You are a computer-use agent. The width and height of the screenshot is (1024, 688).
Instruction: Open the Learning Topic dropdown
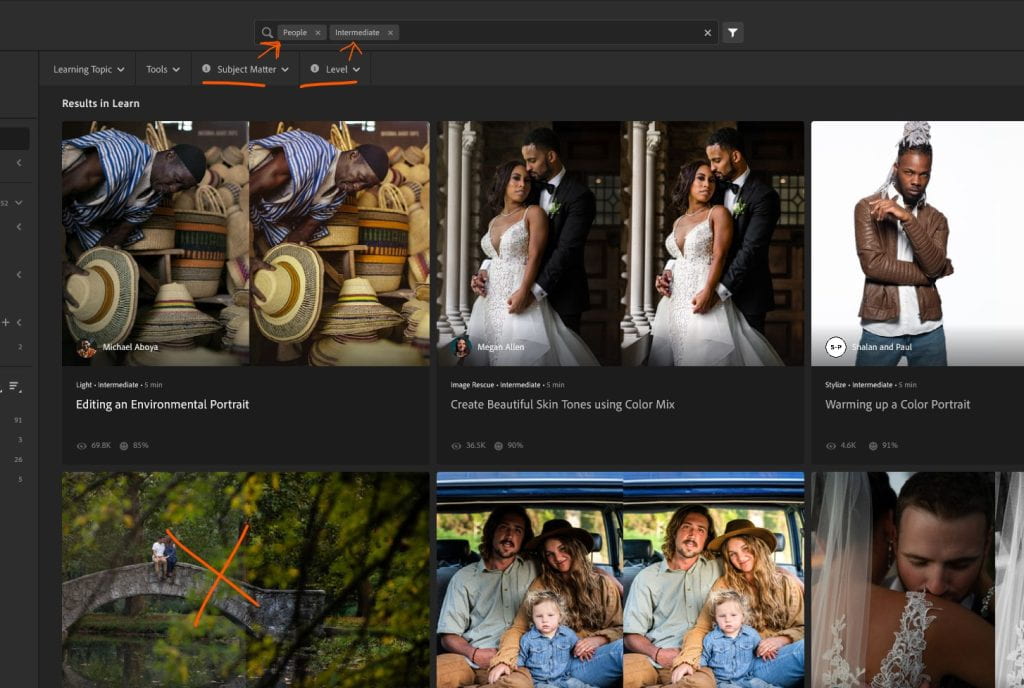[x=87, y=68]
